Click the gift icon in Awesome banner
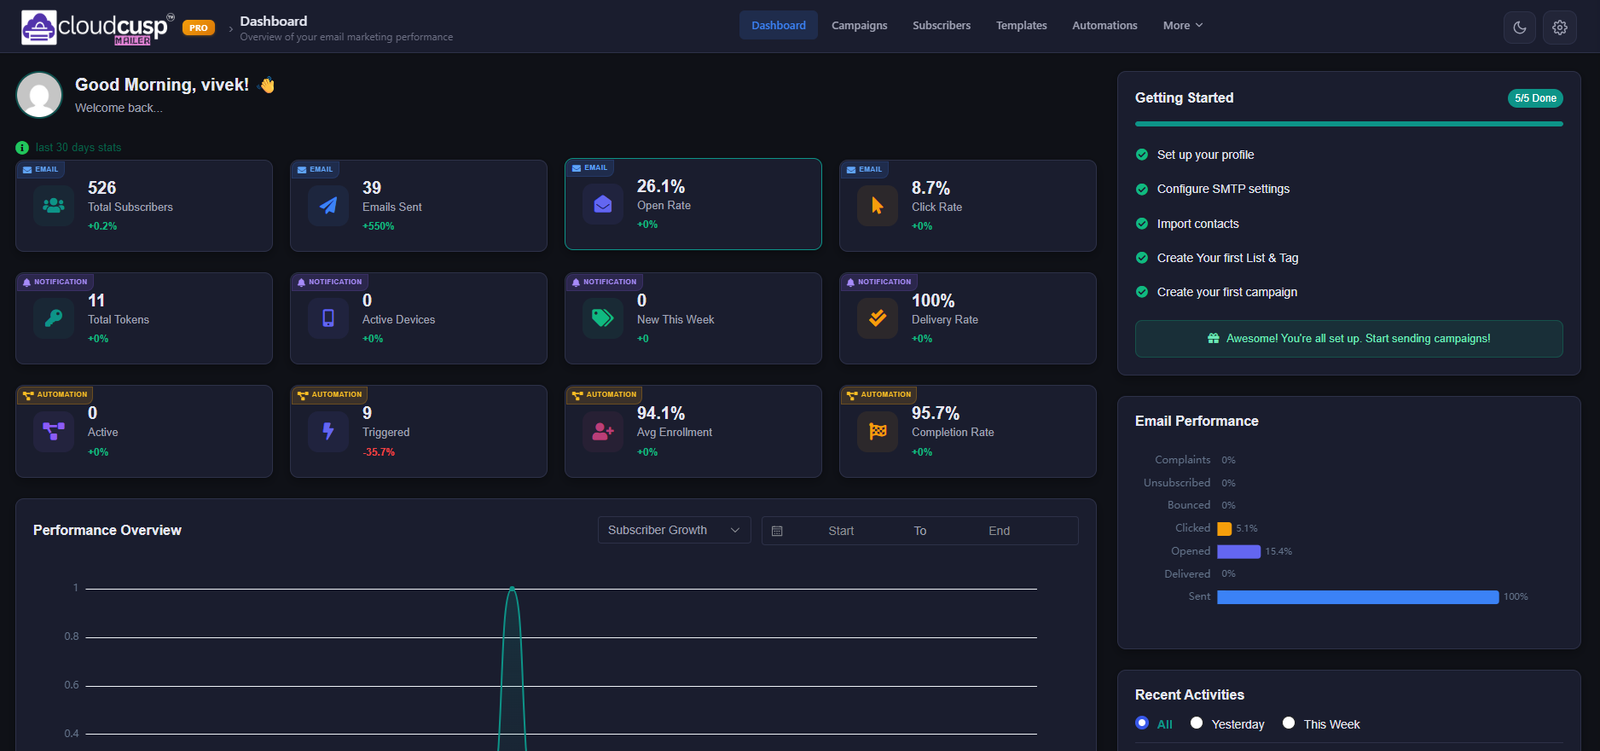Image resolution: width=1600 pixels, height=751 pixels. 1213,339
